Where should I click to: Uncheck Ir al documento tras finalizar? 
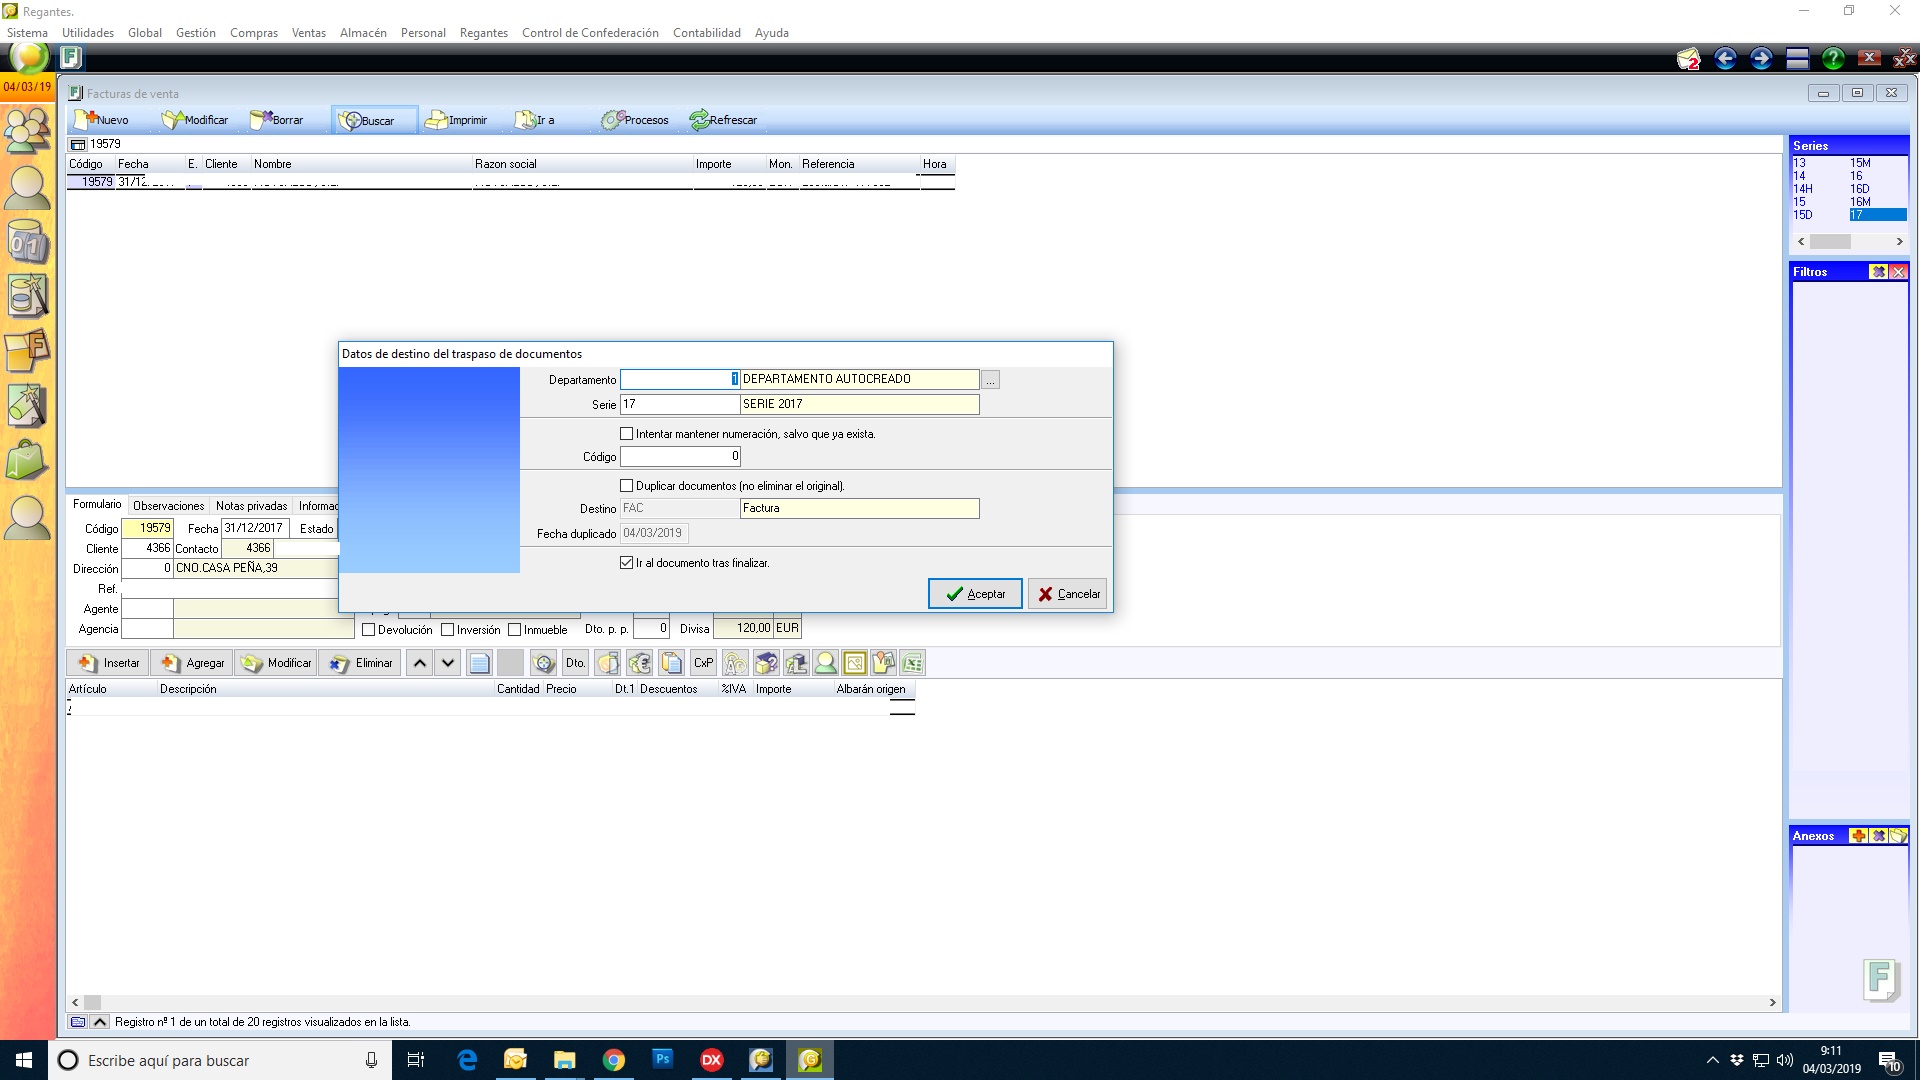coord(627,563)
